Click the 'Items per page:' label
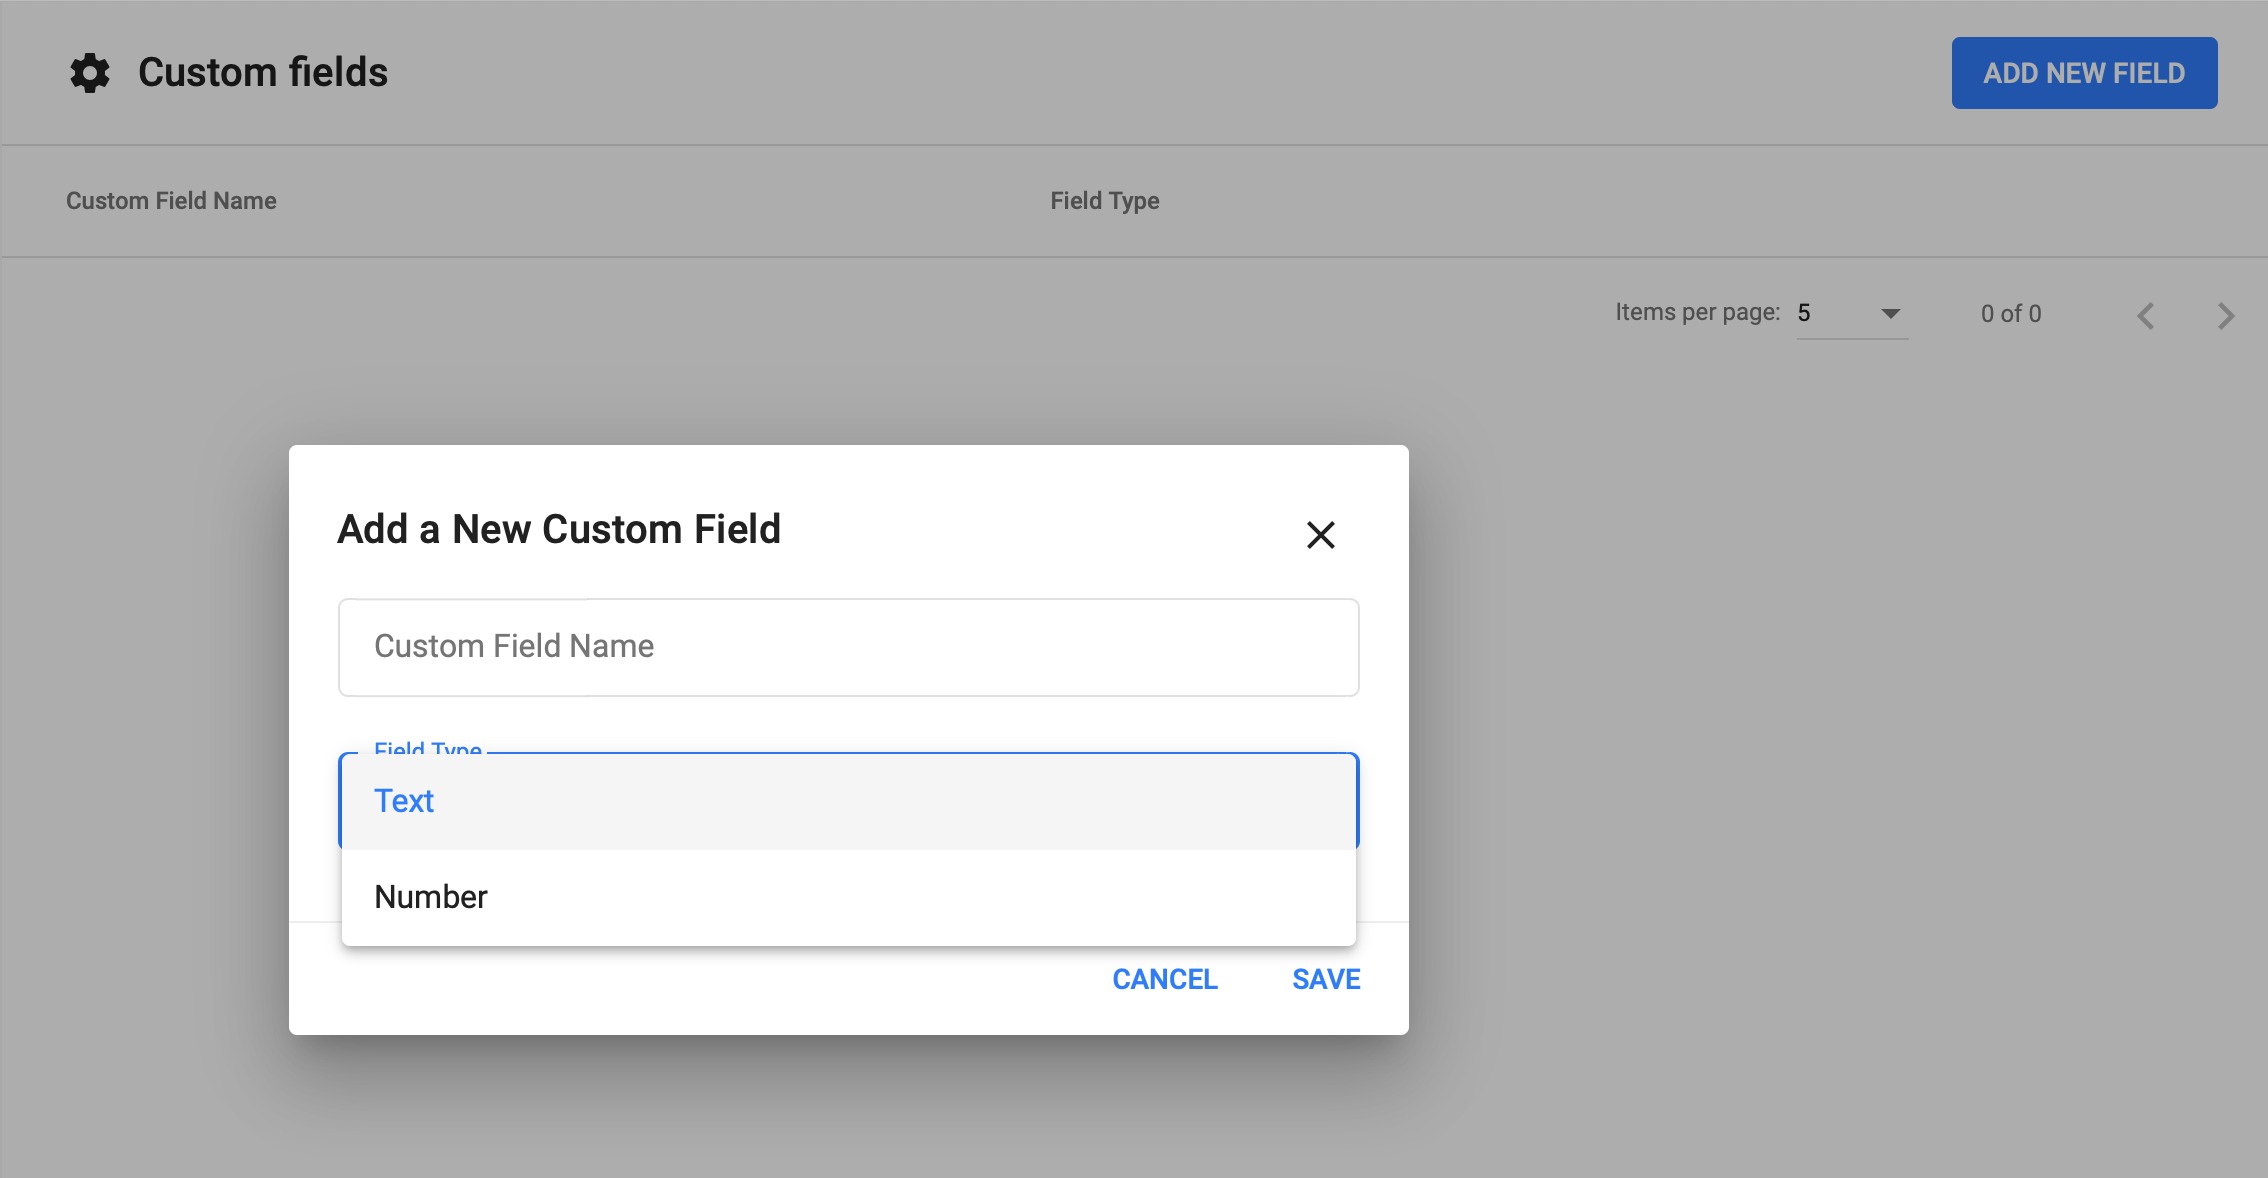This screenshot has width=2268, height=1178. click(1697, 312)
